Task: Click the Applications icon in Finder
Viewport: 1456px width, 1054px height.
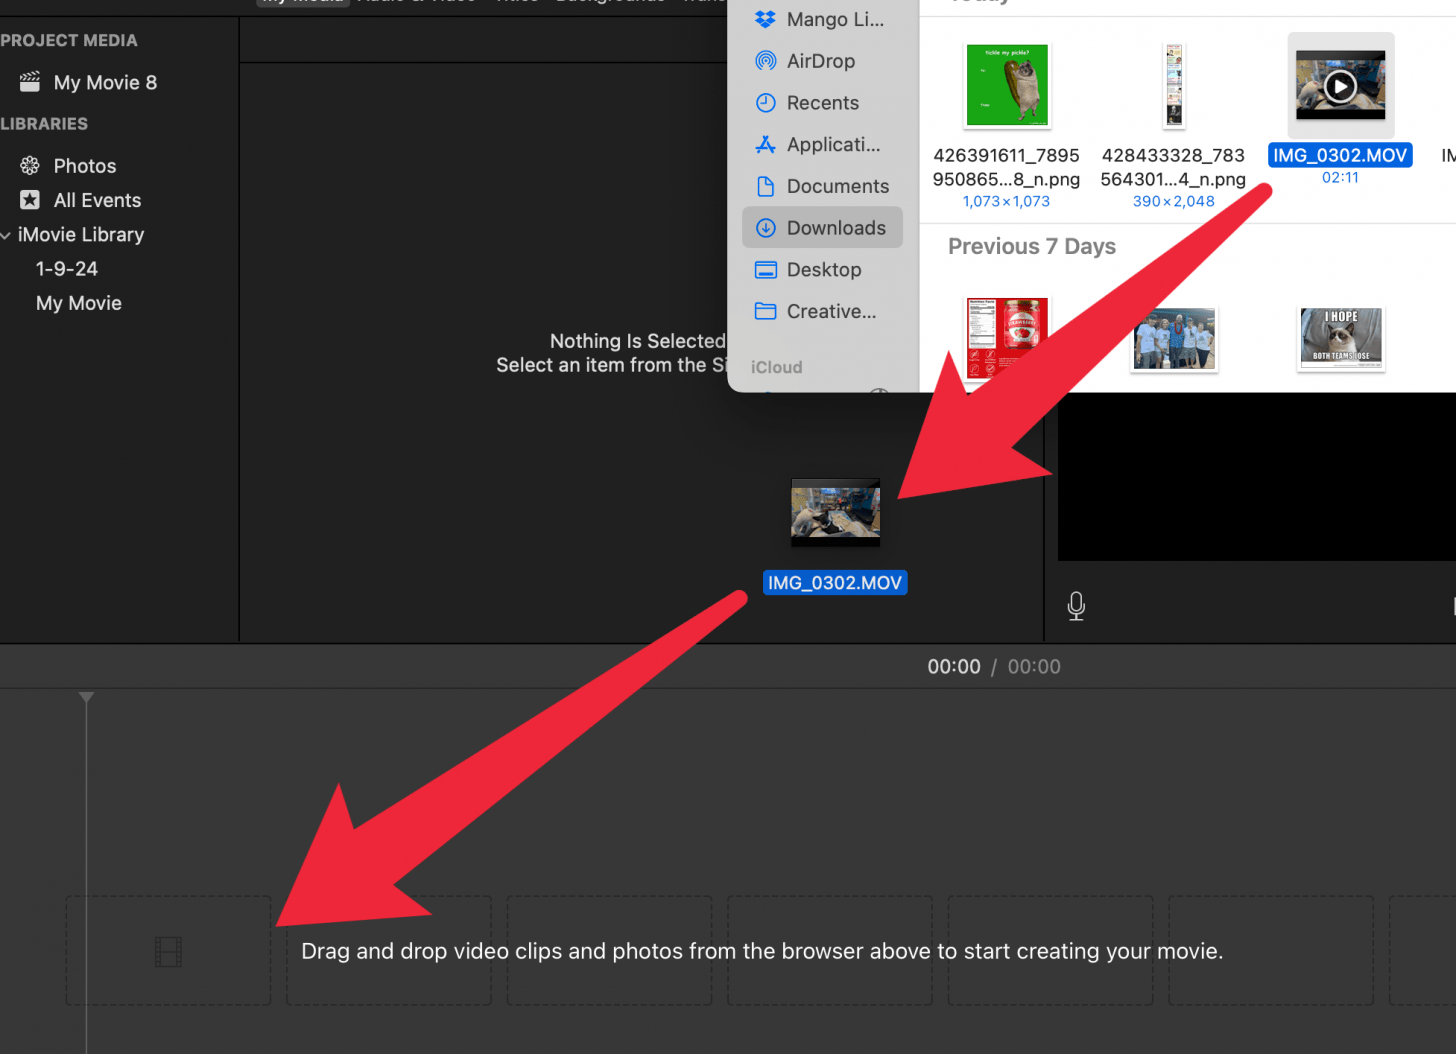Action: [x=766, y=144]
